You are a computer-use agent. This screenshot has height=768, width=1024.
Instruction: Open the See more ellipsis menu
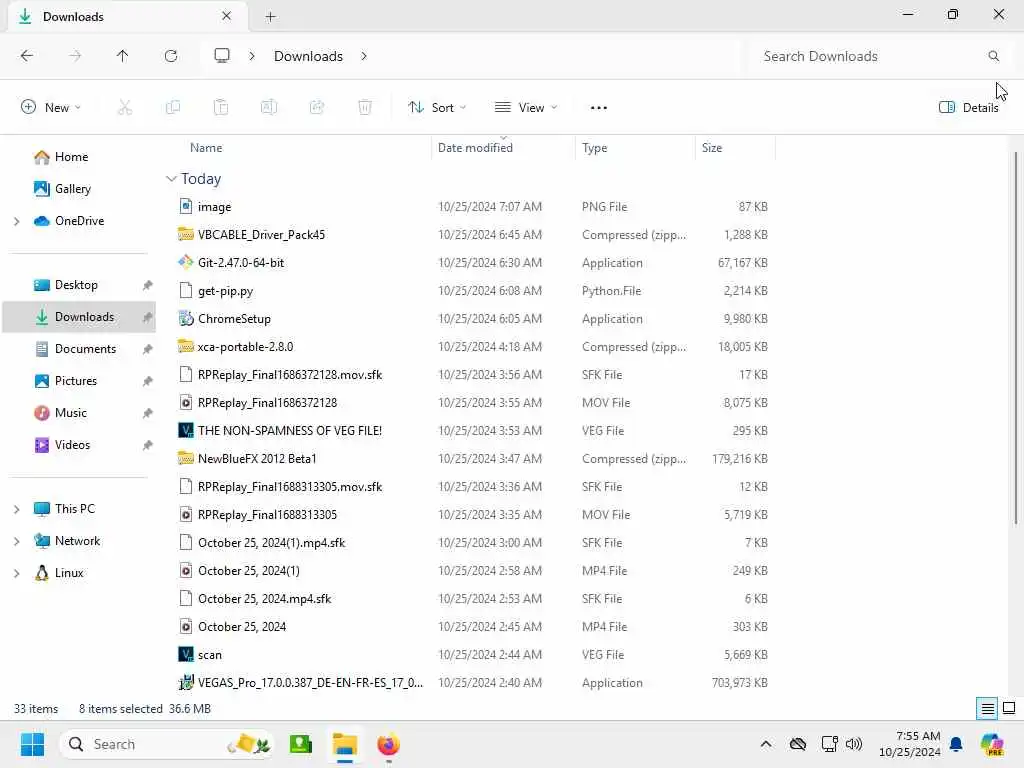tap(598, 108)
